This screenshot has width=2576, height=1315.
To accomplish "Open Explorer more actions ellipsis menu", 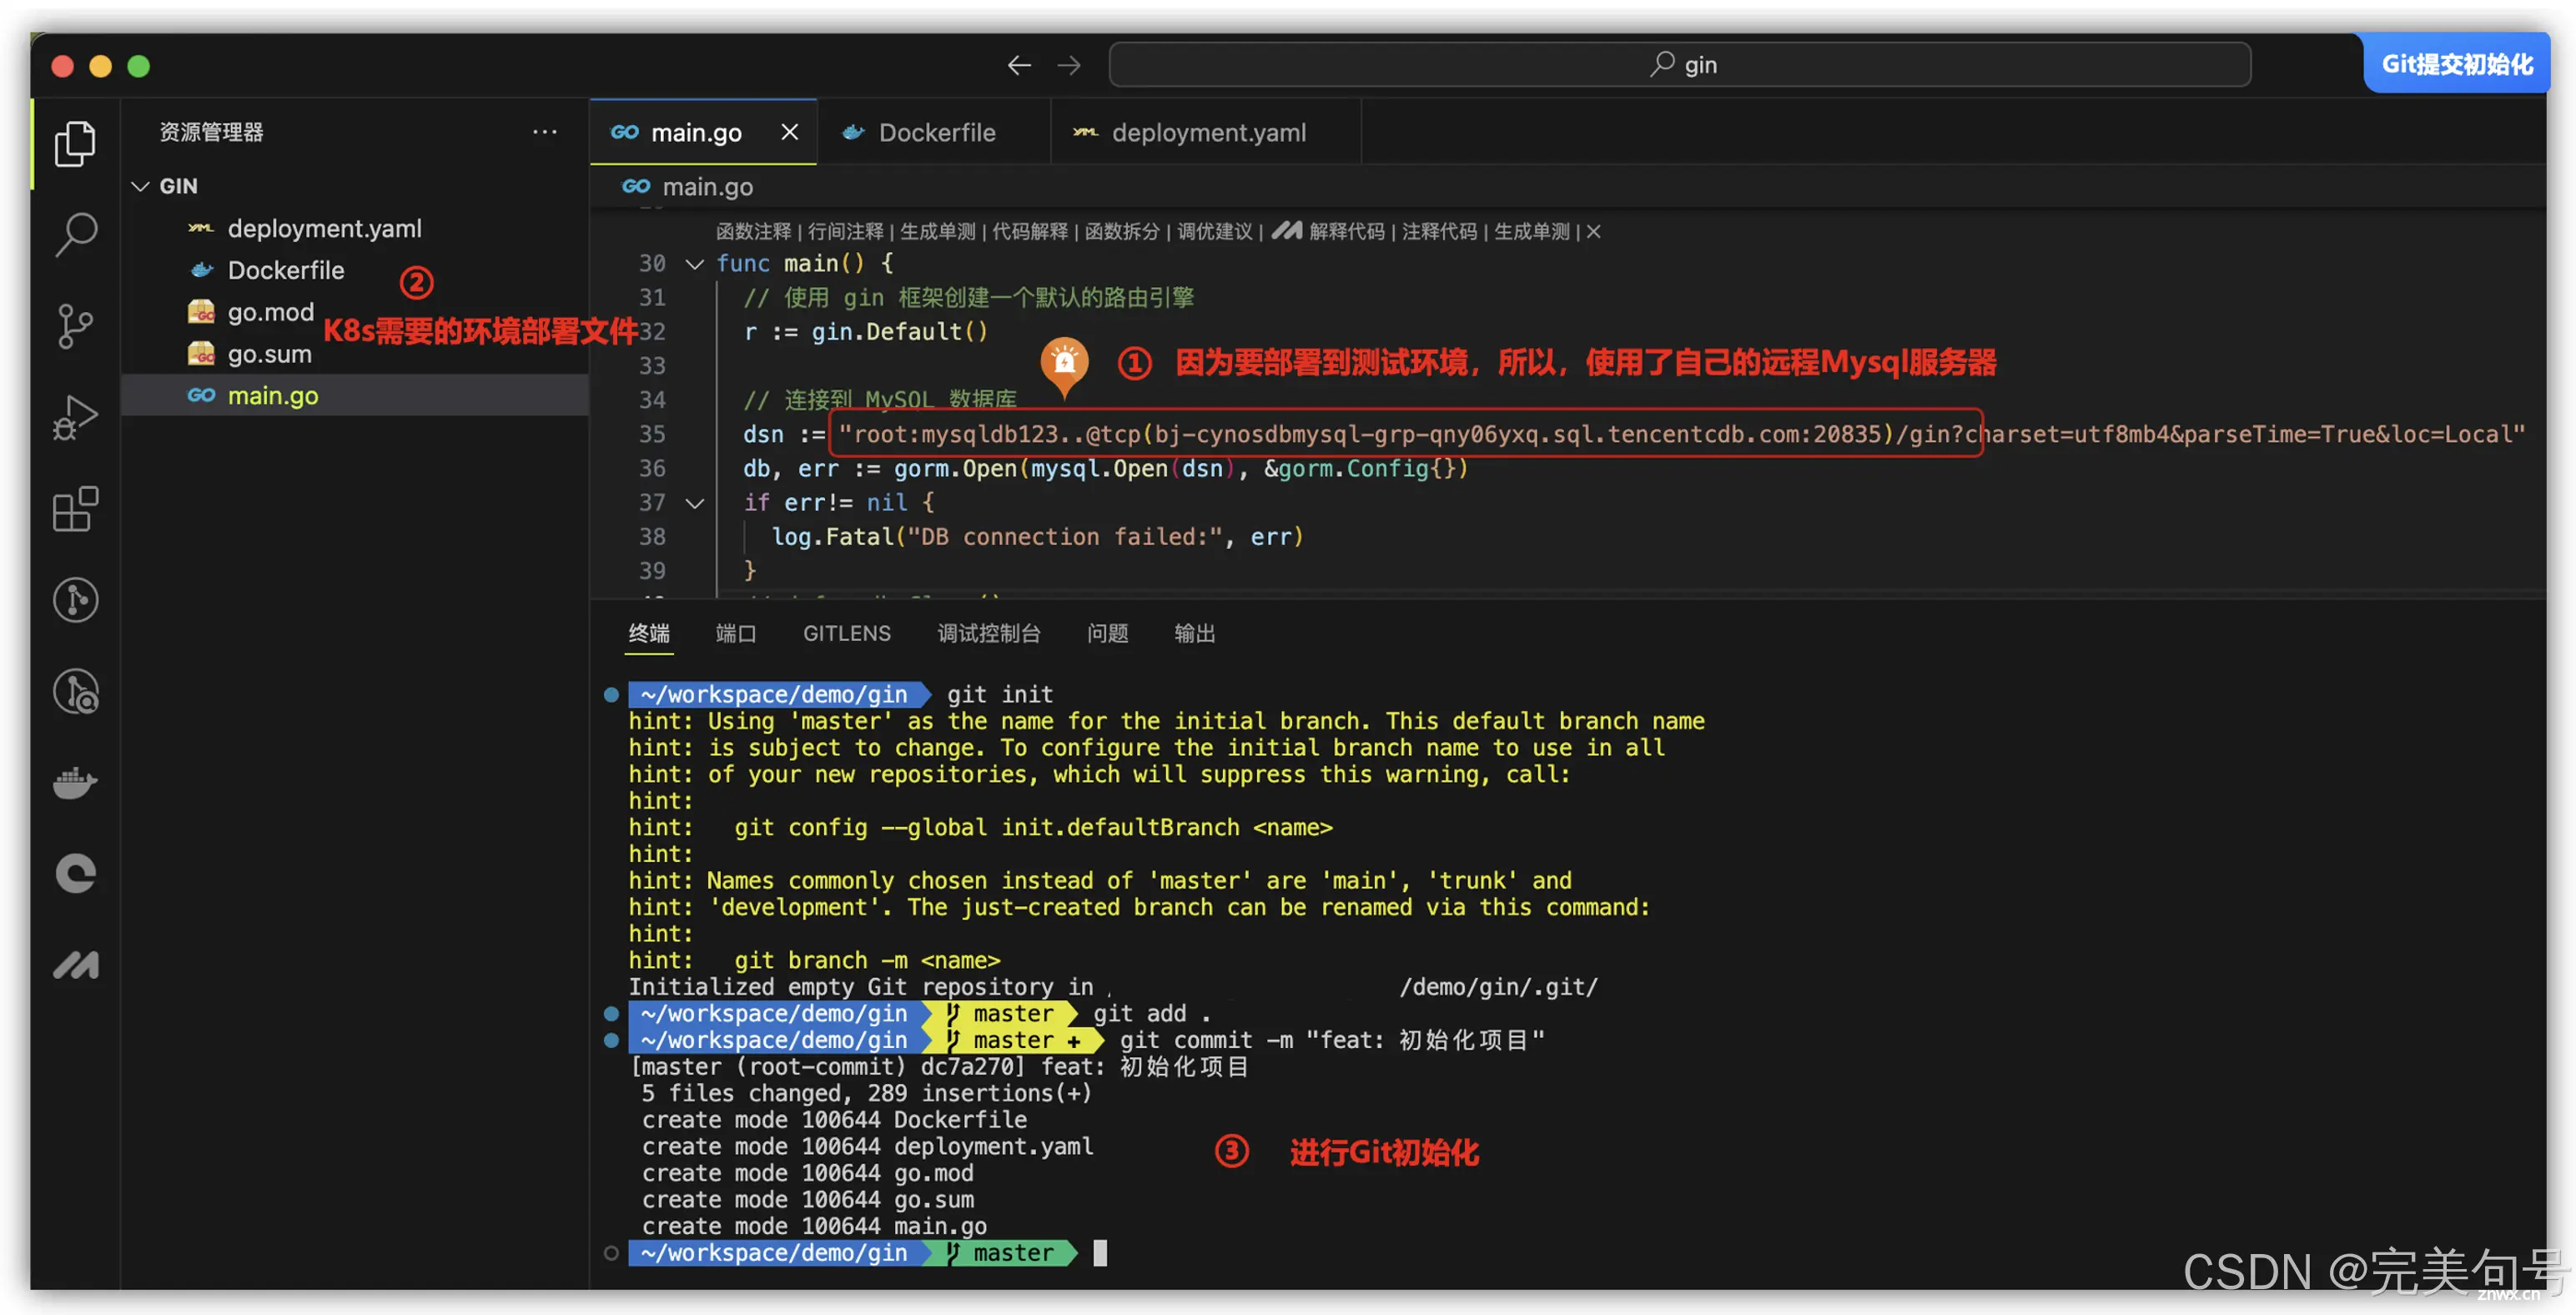I will pos(544,132).
